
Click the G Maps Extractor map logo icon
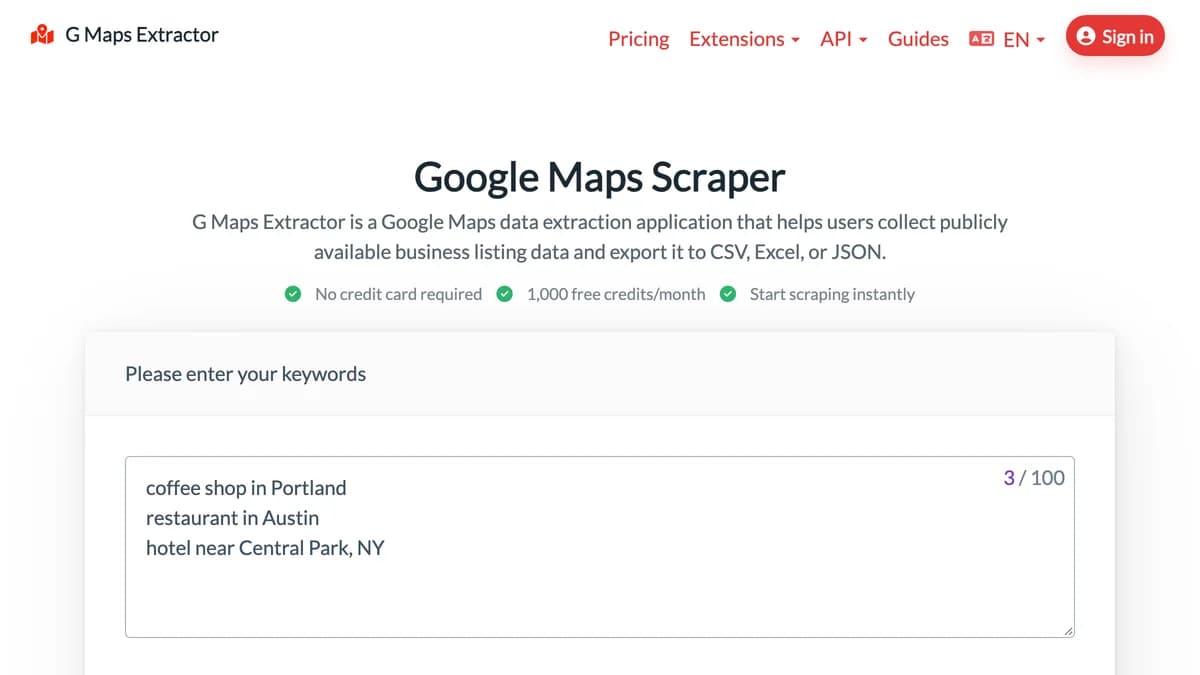pyautogui.click(x=42, y=36)
